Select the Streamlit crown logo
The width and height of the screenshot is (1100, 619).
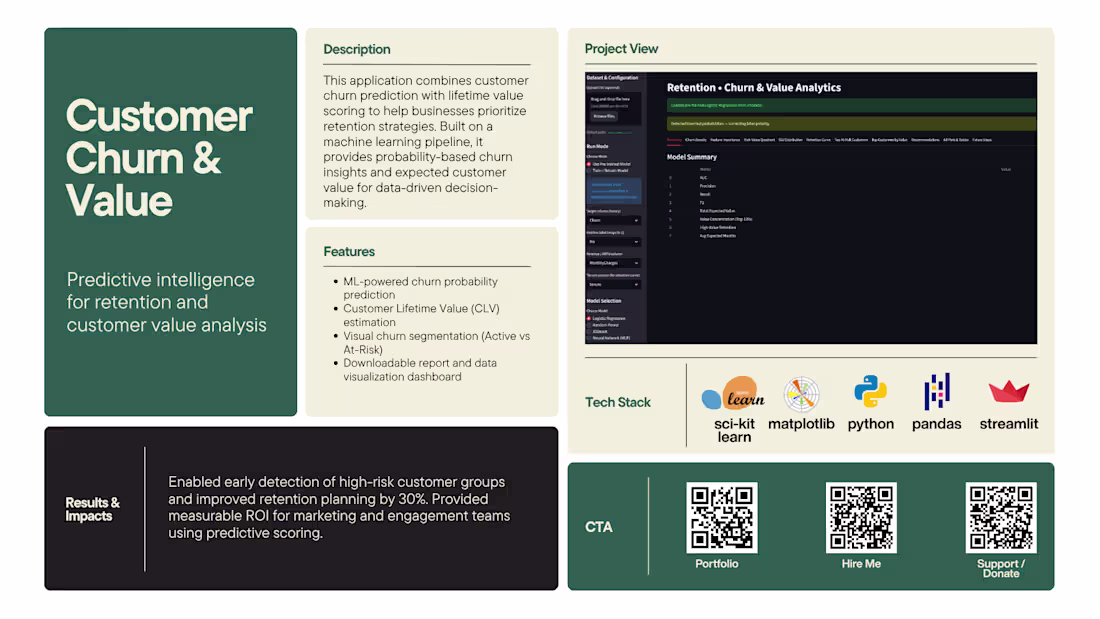coord(1008,391)
